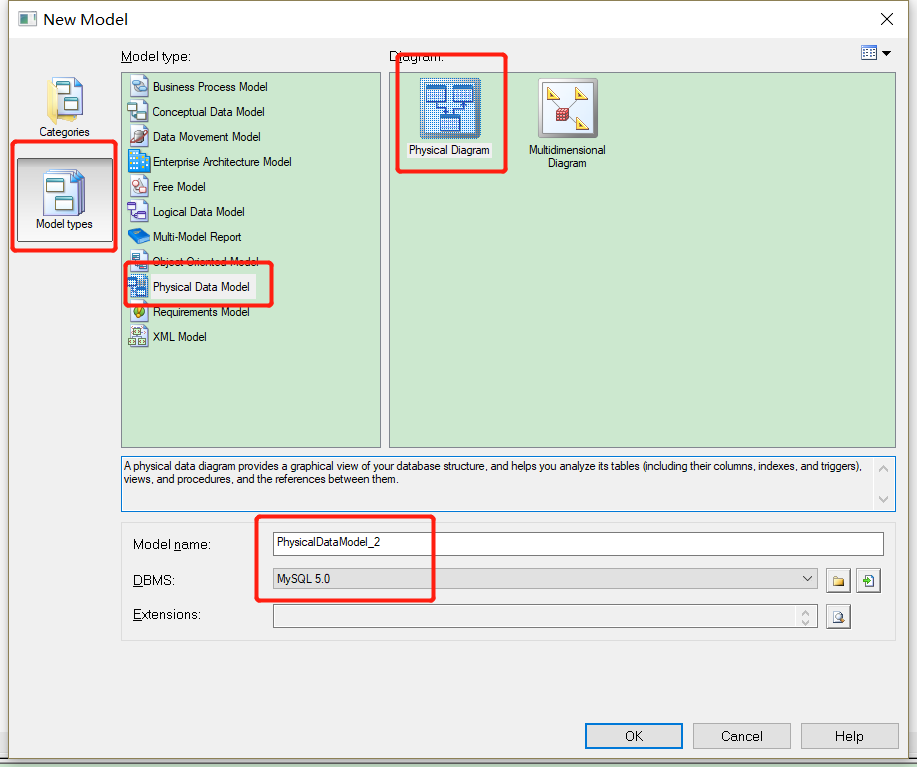
Task: Open the diagram view mode dropdown arrow
Action: (887, 53)
